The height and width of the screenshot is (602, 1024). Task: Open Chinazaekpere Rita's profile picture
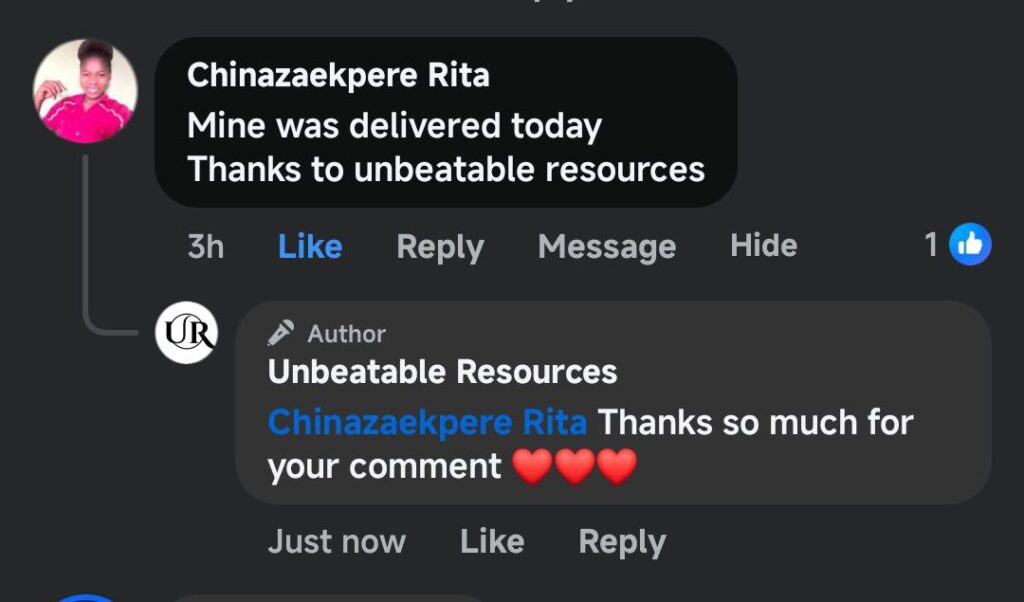(85, 91)
